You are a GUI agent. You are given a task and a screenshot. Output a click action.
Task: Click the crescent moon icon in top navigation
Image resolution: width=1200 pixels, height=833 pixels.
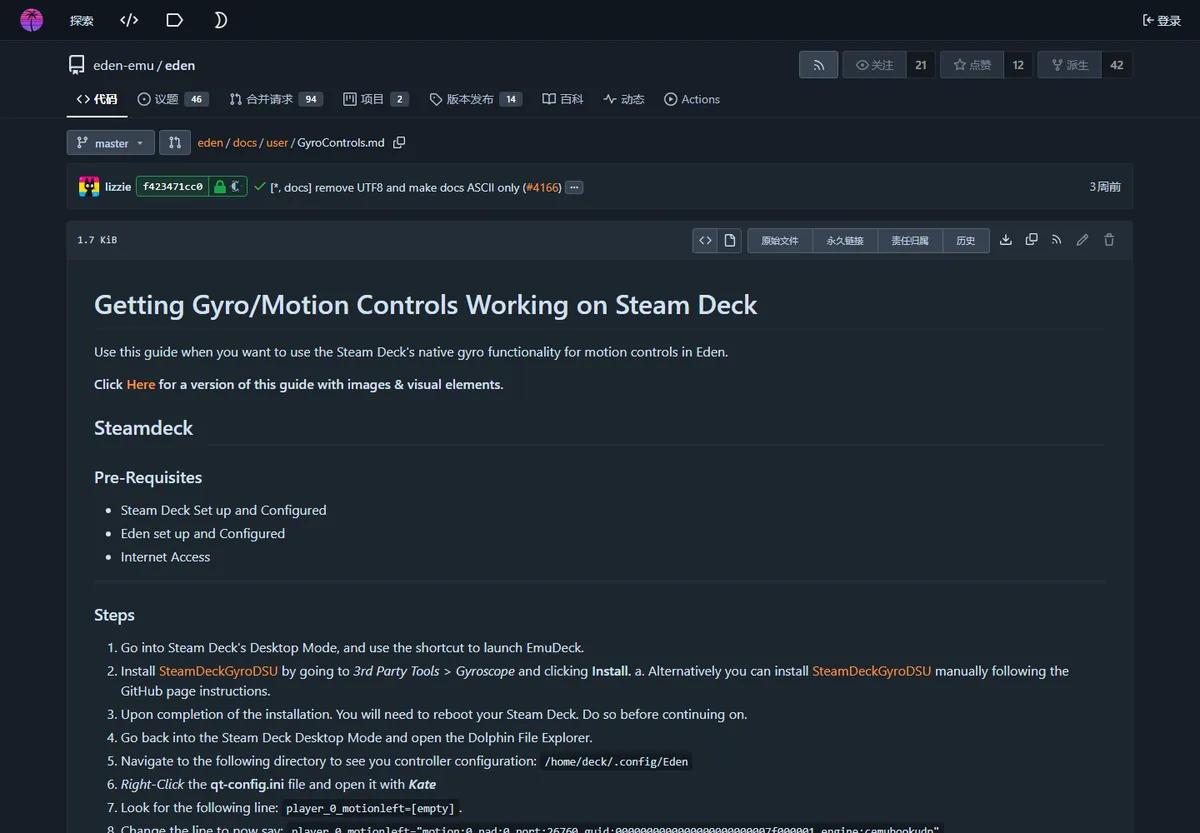(220, 20)
